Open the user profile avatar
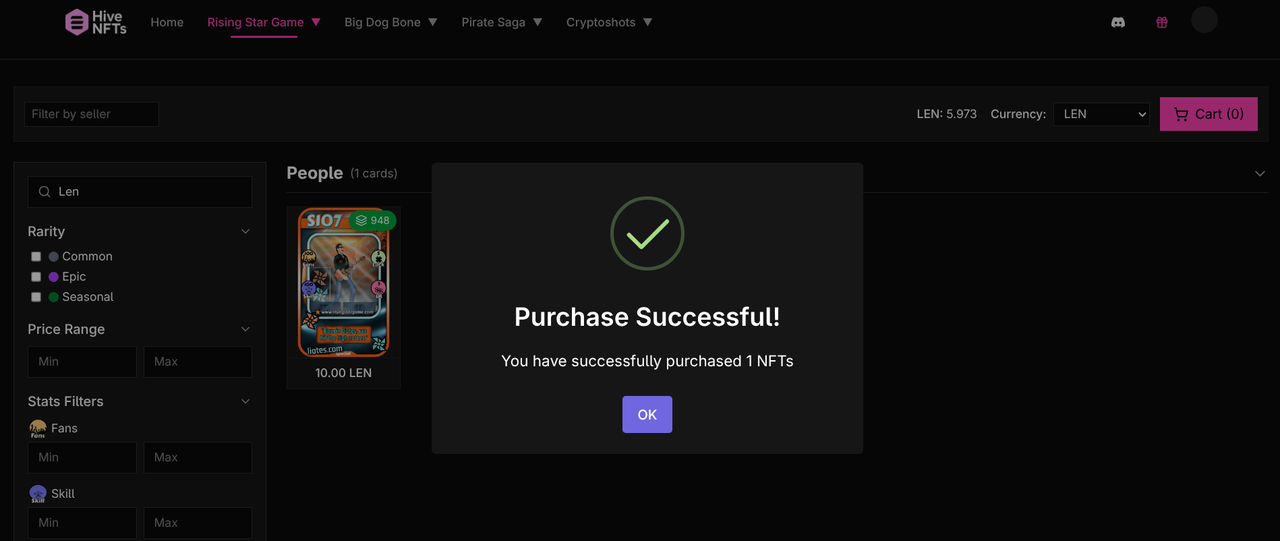The image size is (1280, 541). point(1204,20)
